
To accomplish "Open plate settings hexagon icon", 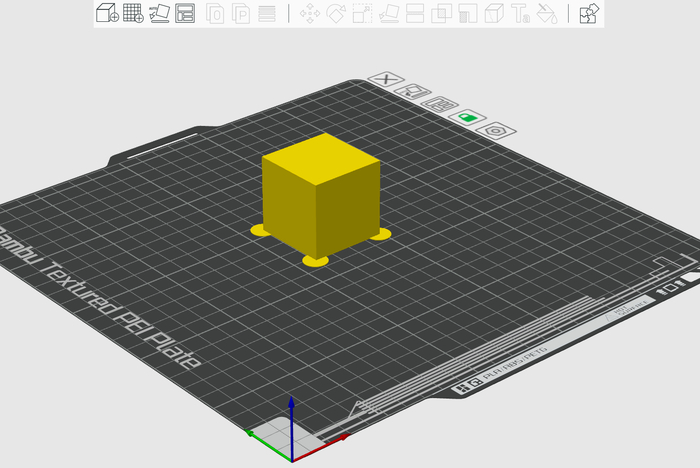I will (495, 130).
